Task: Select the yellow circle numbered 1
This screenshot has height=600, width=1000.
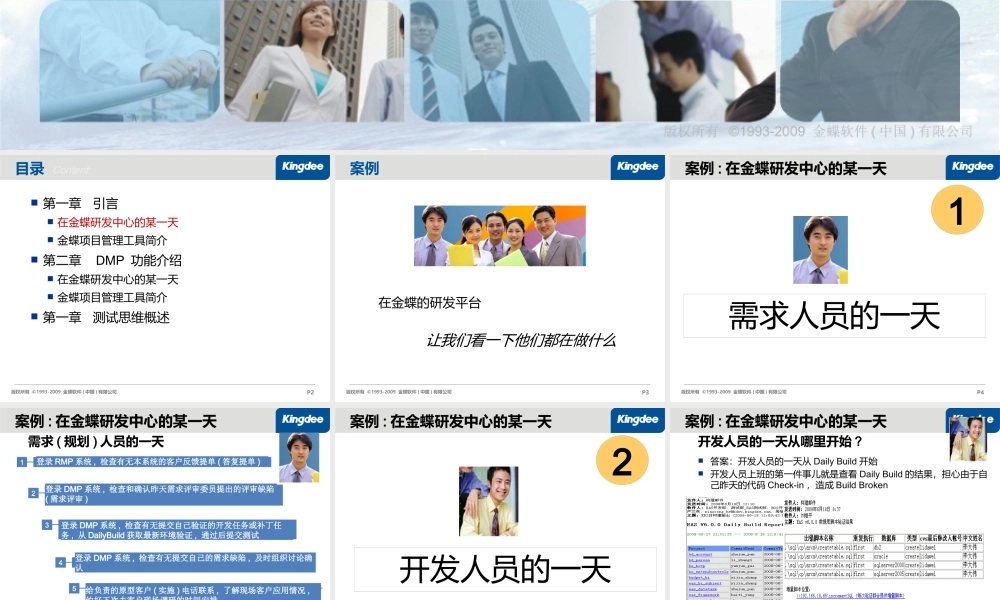Action: click(957, 210)
